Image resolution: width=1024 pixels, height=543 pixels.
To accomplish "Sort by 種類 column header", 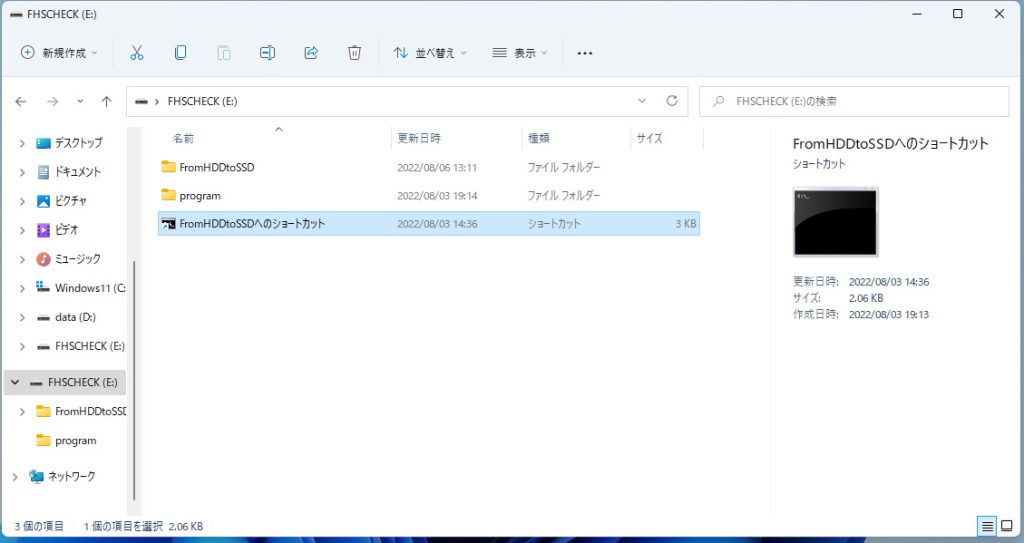I will pyautogui.click(x=539, y=139).
